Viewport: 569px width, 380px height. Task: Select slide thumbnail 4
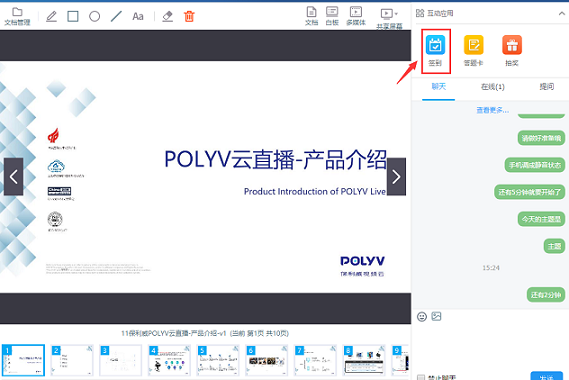coord(169,360)
